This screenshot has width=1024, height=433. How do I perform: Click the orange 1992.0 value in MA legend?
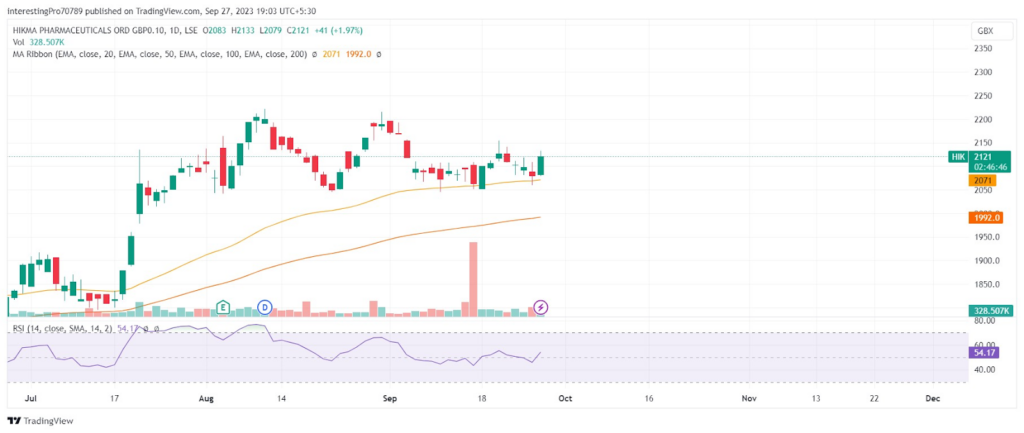point(359,54)
